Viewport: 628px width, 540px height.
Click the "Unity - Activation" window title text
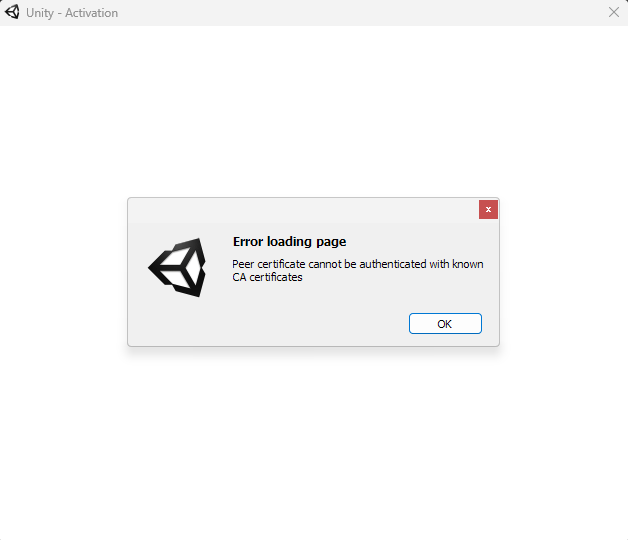72,13
